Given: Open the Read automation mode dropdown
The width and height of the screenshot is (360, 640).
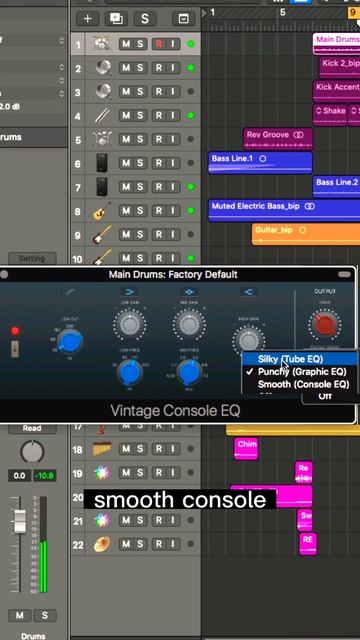Looking at the screenshot, I should pyautogui.click(x=32, y=428).
